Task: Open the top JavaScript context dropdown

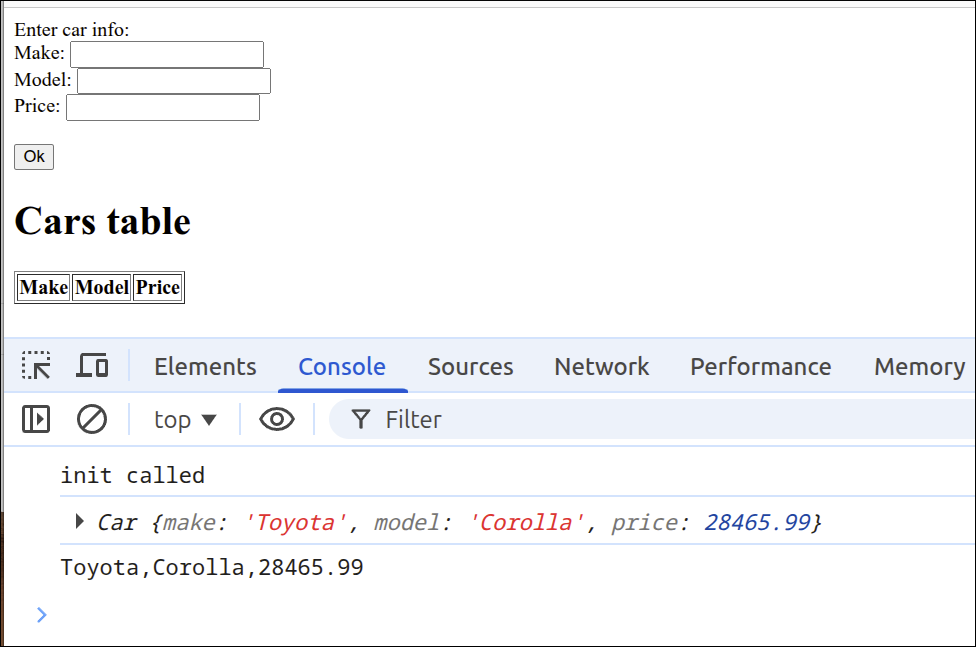Action: point(185,420)
